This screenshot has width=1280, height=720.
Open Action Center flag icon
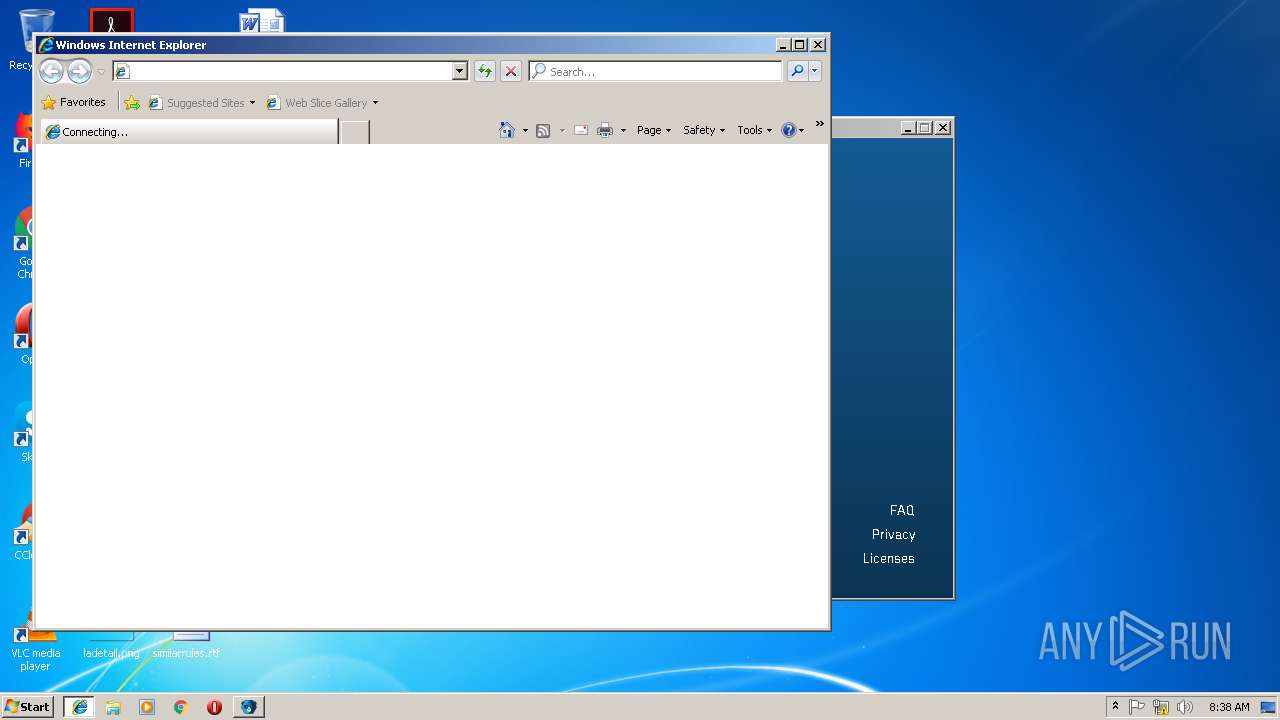[x=1137, y=707]
